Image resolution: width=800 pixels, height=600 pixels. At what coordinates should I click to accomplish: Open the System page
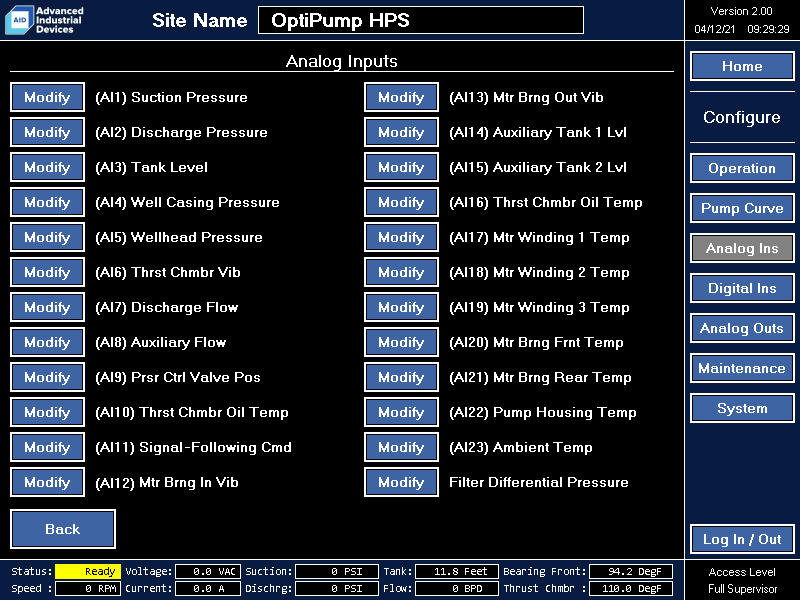[x=742, y=408]
